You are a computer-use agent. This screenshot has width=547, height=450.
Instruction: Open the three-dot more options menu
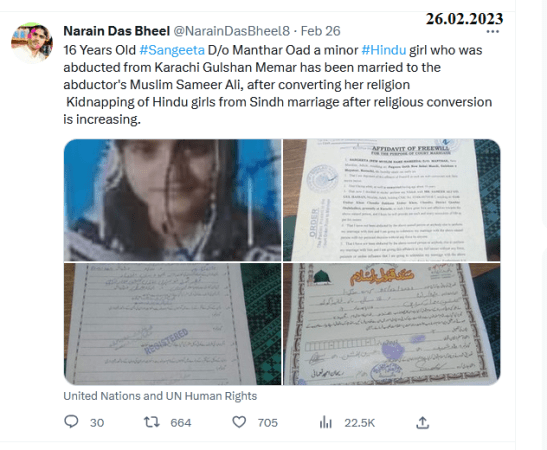coord(493,32)
